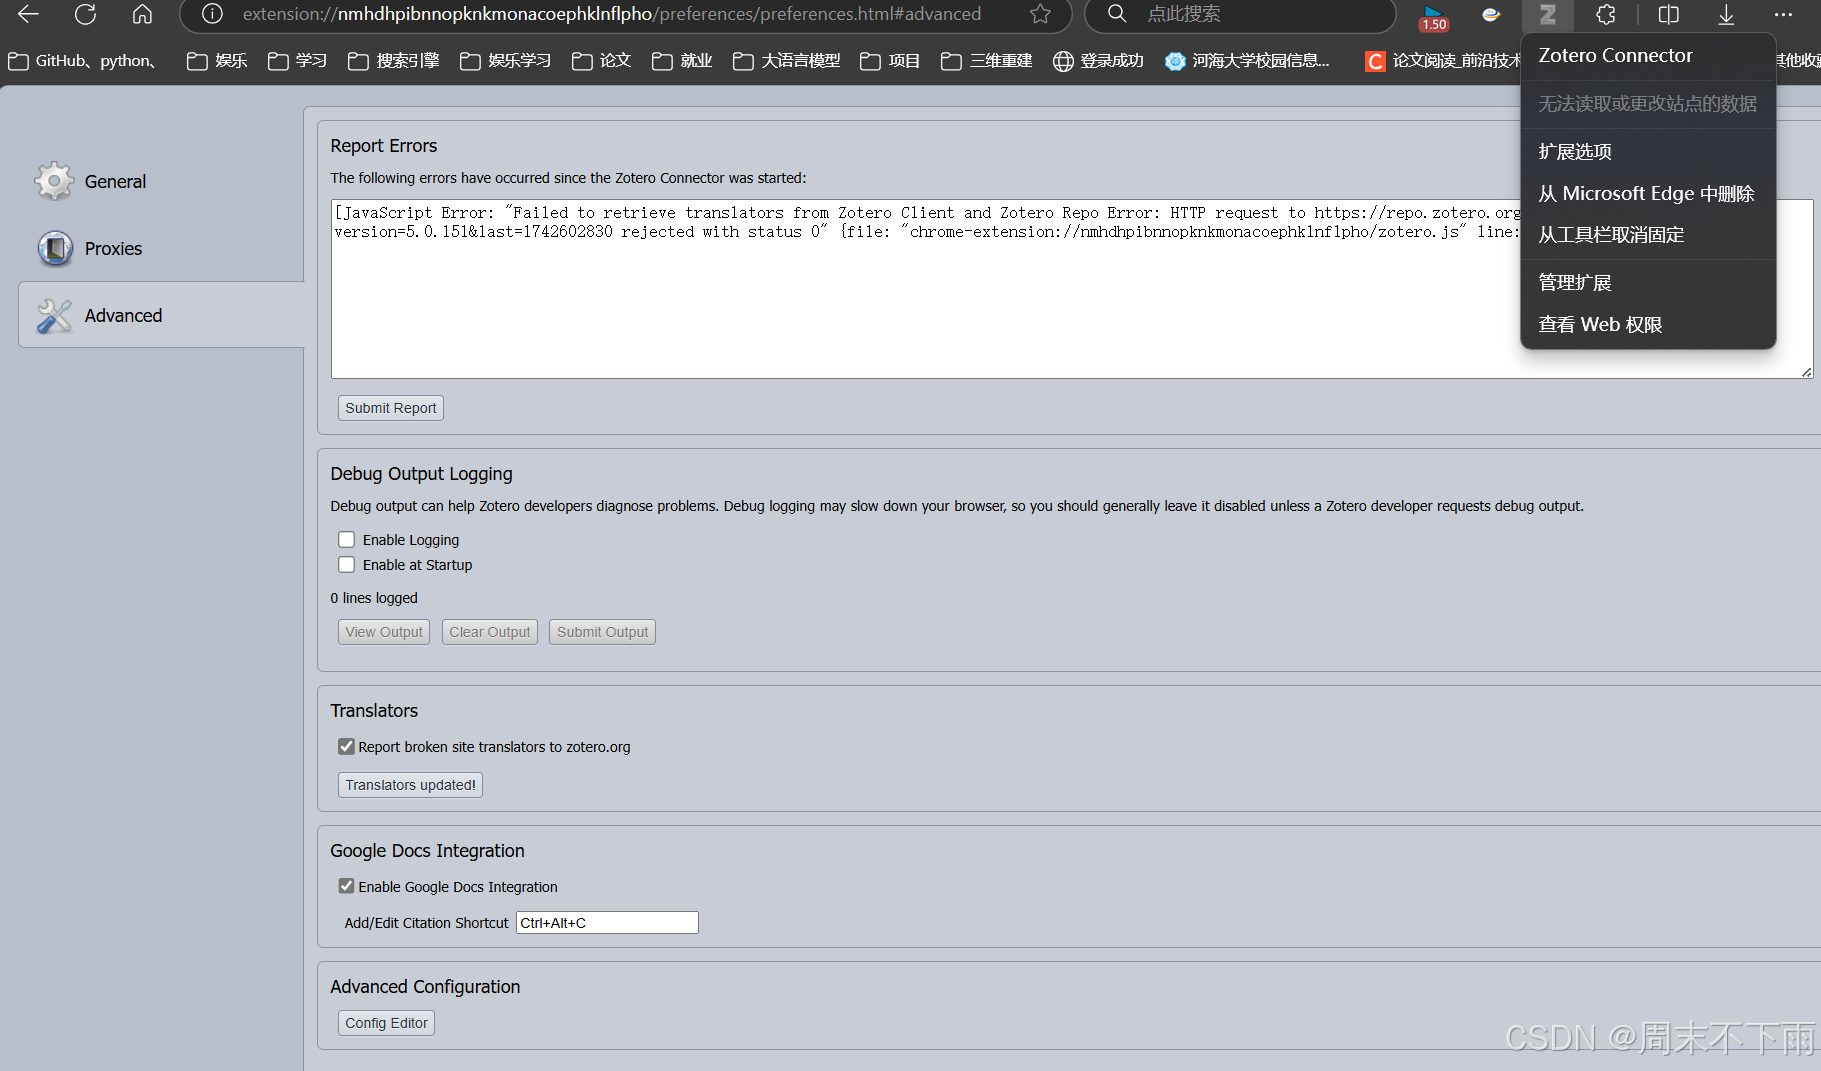Open the browser home page icon

pos(142,14)
